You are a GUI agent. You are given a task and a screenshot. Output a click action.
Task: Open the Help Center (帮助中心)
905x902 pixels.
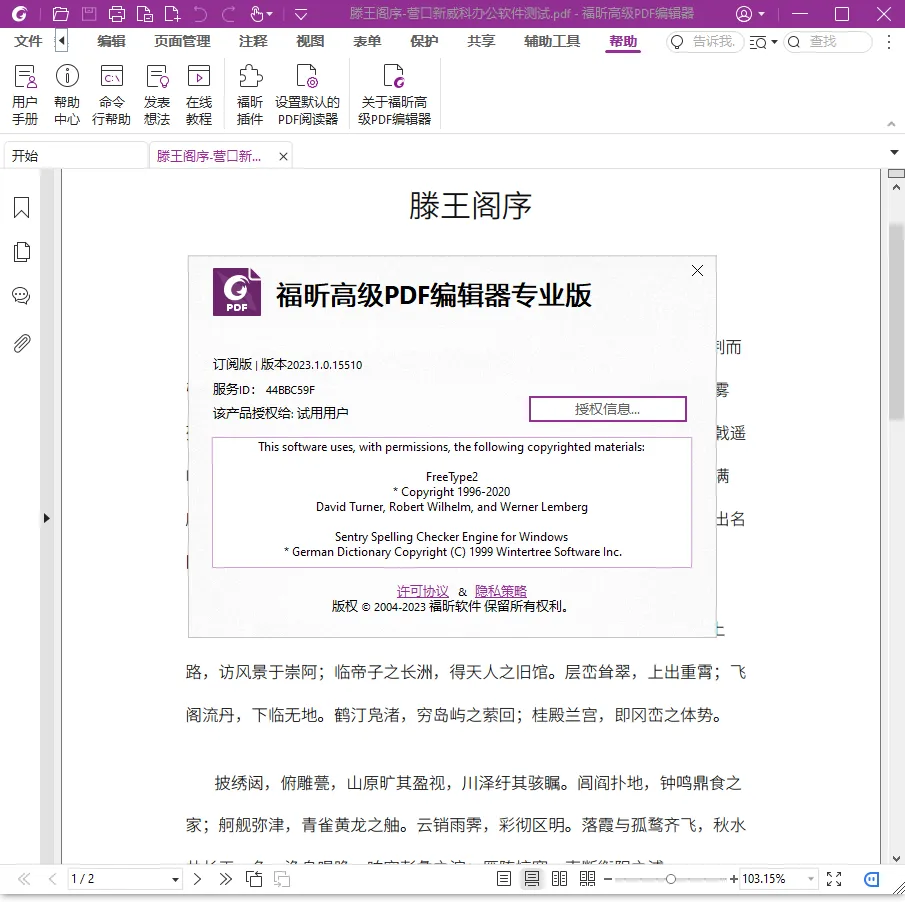point(67,95)
